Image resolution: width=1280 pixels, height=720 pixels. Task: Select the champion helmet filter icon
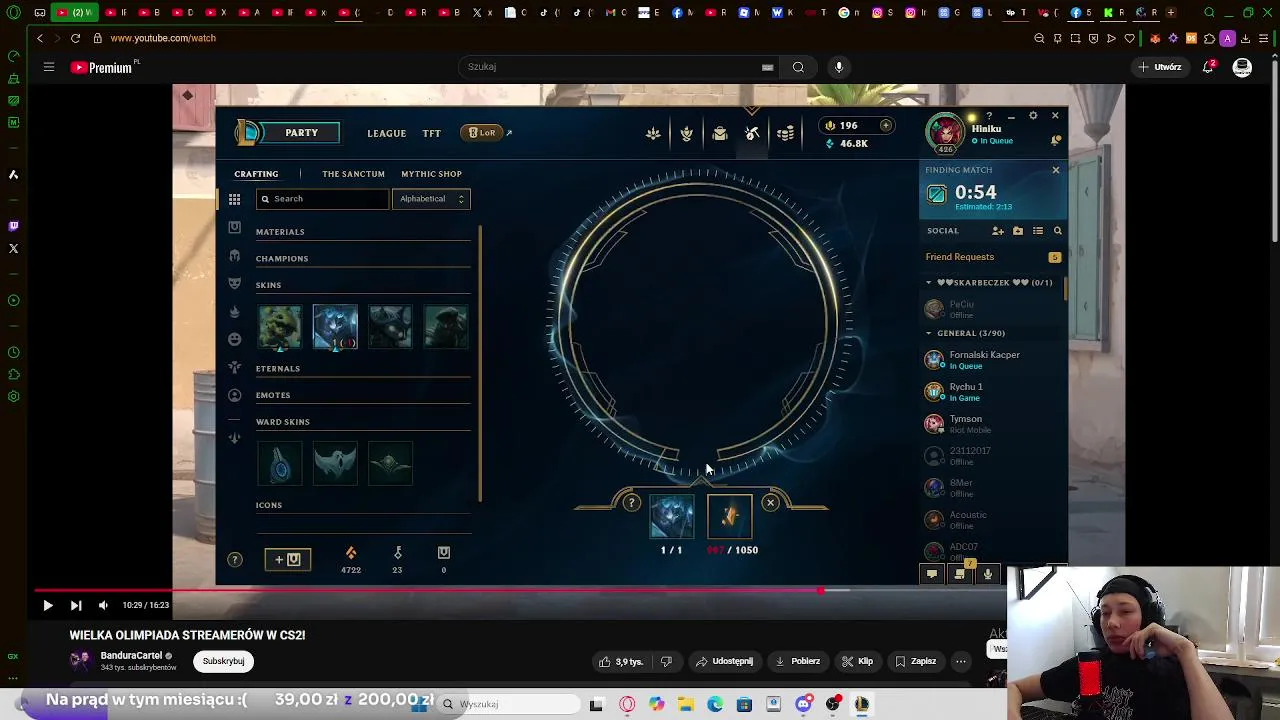(x=234, y=255)
